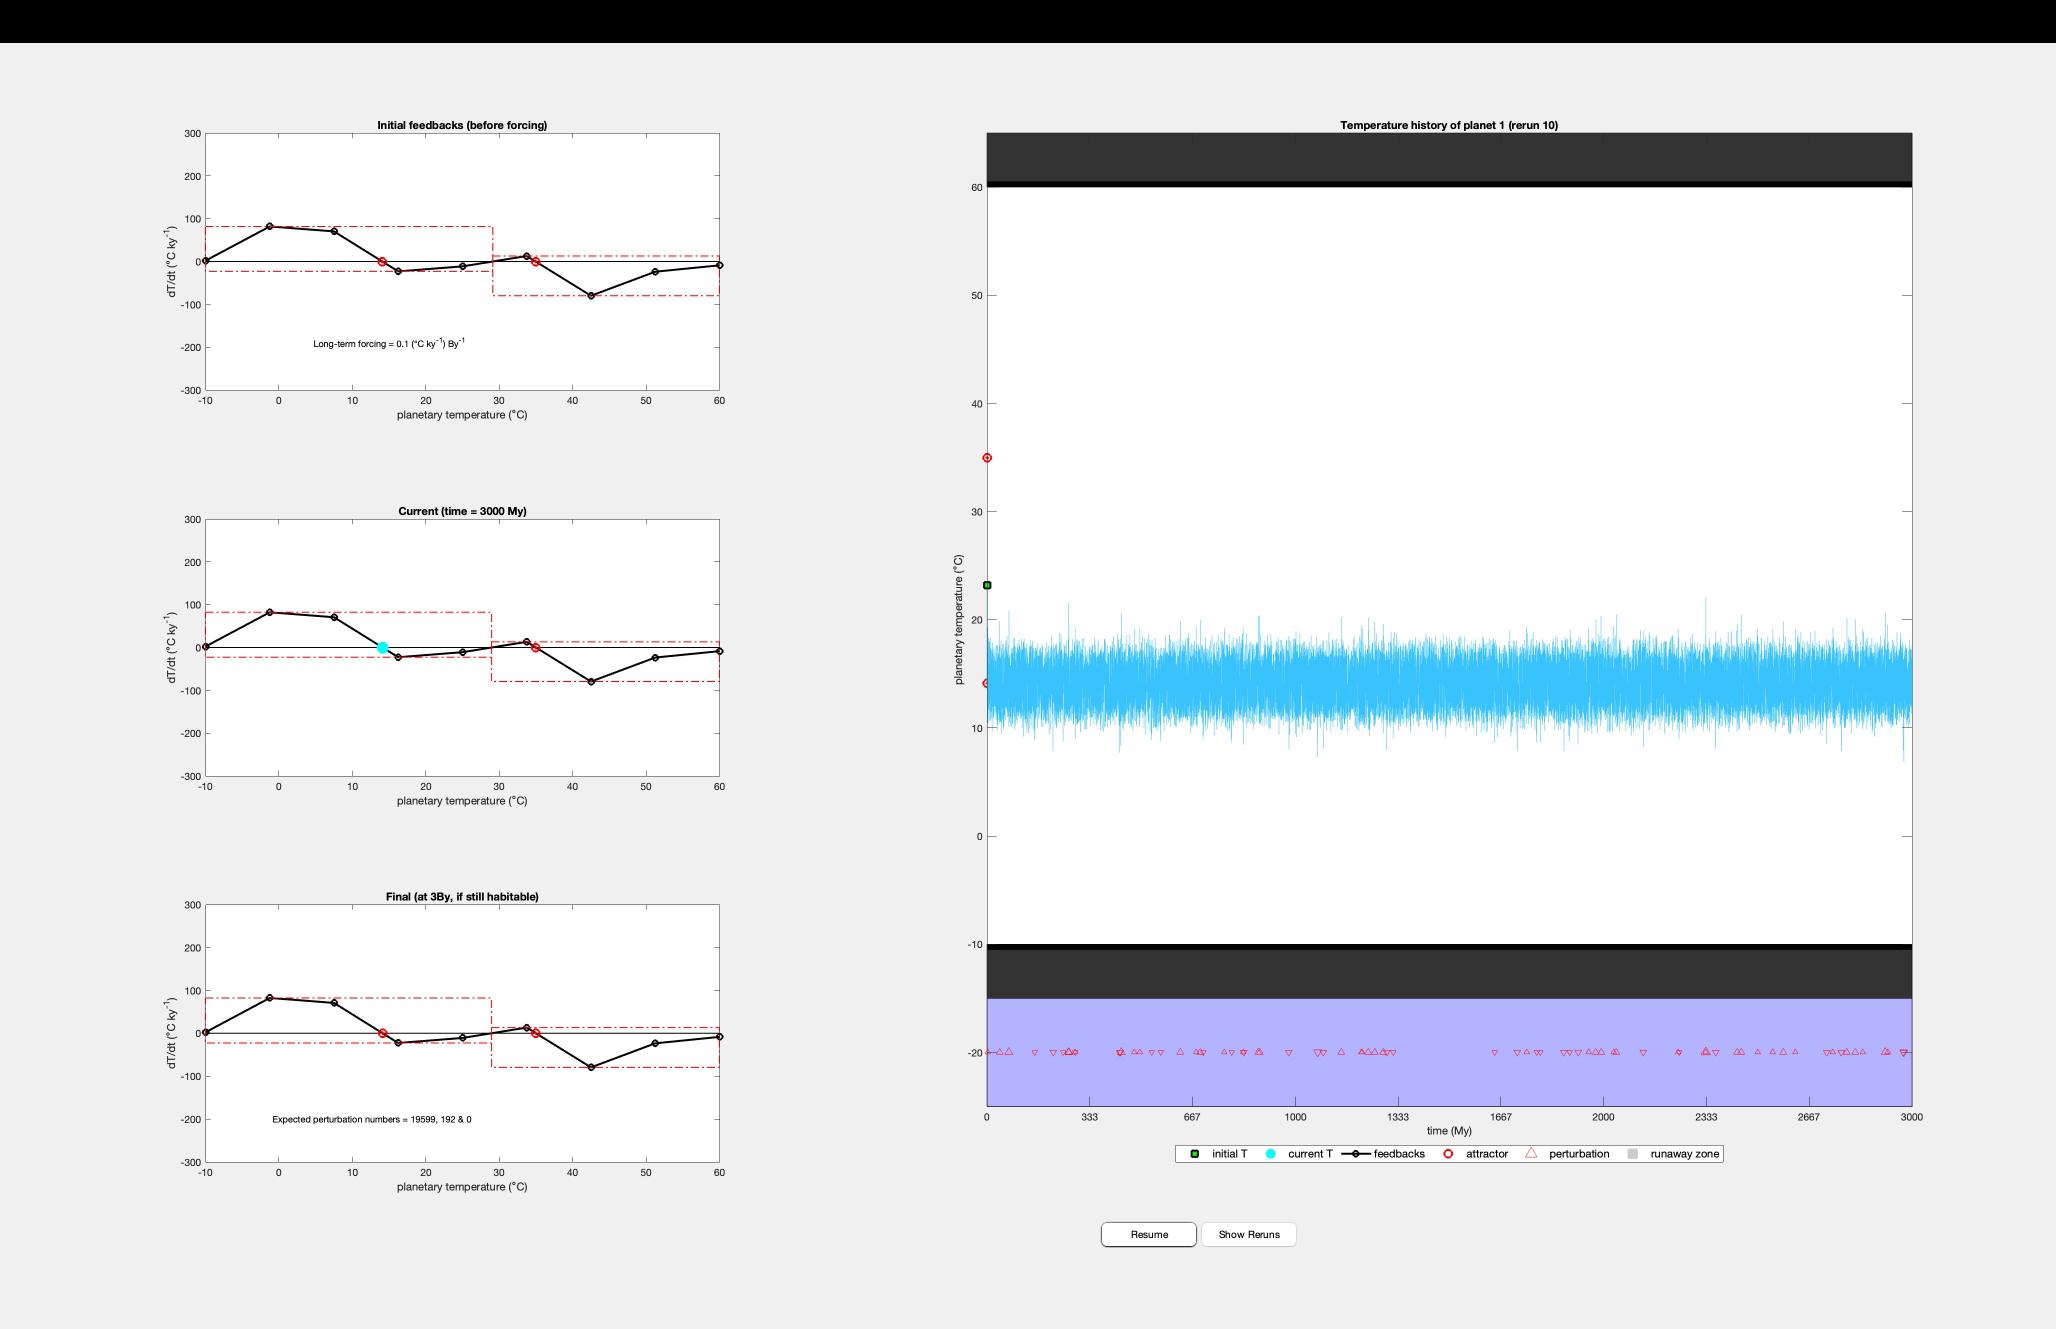Select the cyan current T legend icon

click(x=1270, y=1154)
